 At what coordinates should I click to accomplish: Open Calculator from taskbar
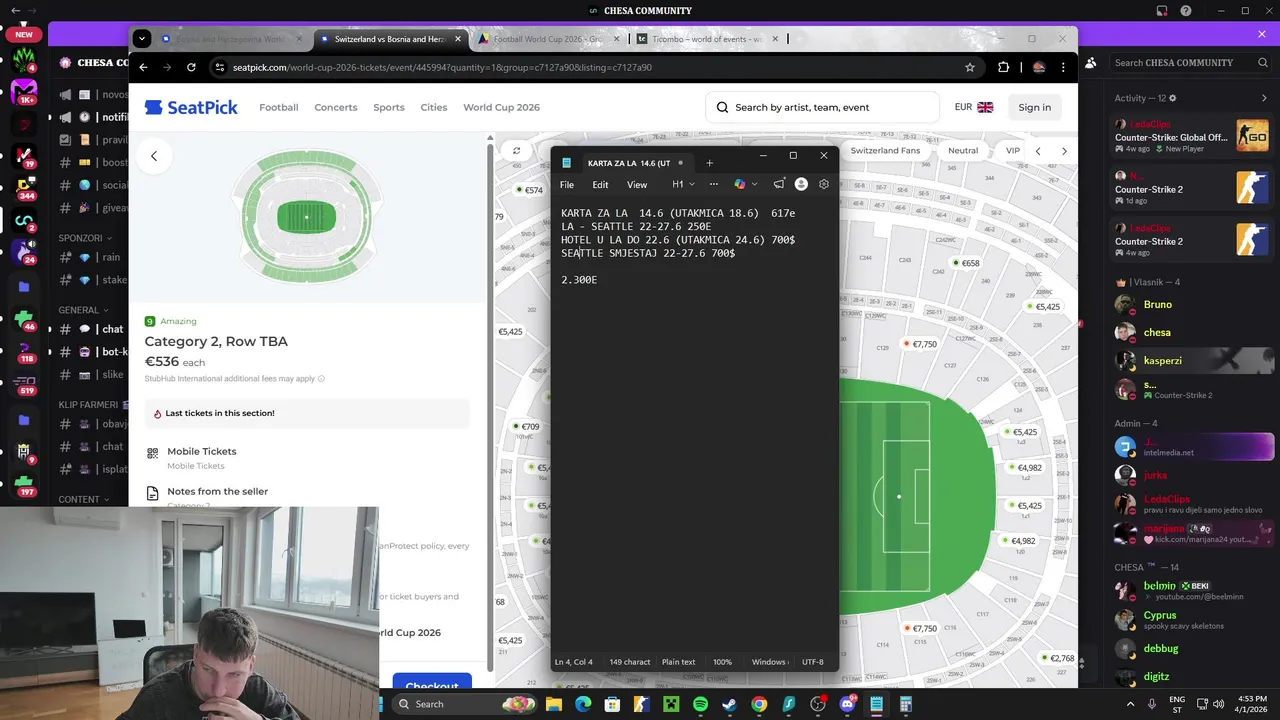(906, 704)
